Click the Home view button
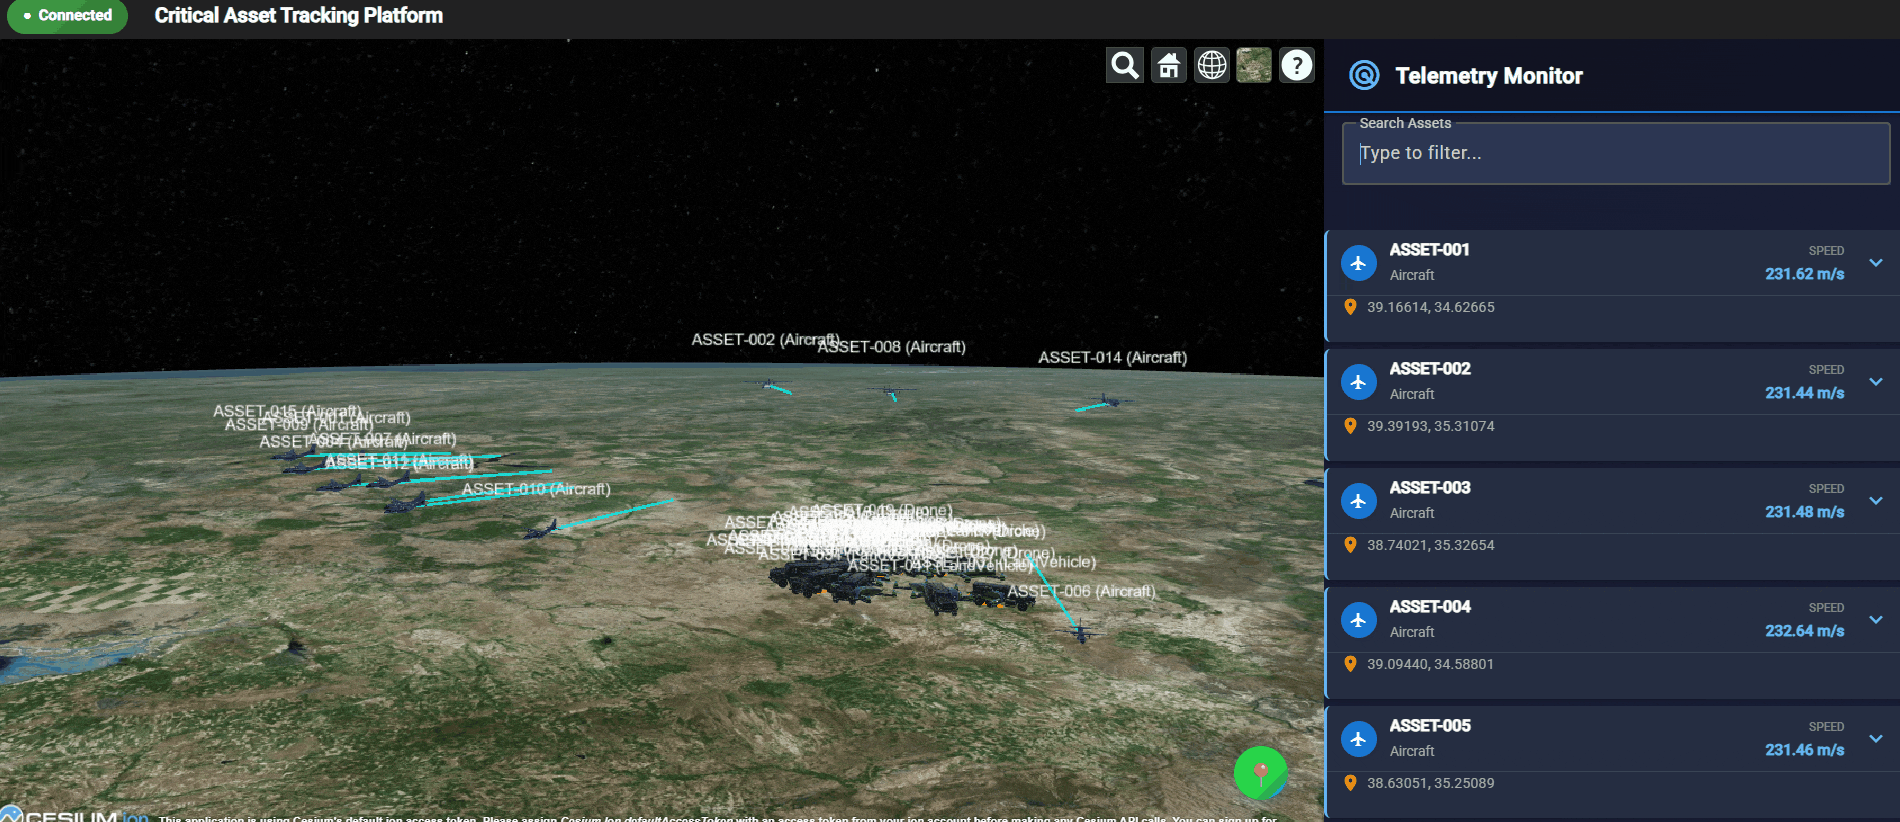Image resolution: width=1900 pixels, height=822 pixels. point(1168,66)
